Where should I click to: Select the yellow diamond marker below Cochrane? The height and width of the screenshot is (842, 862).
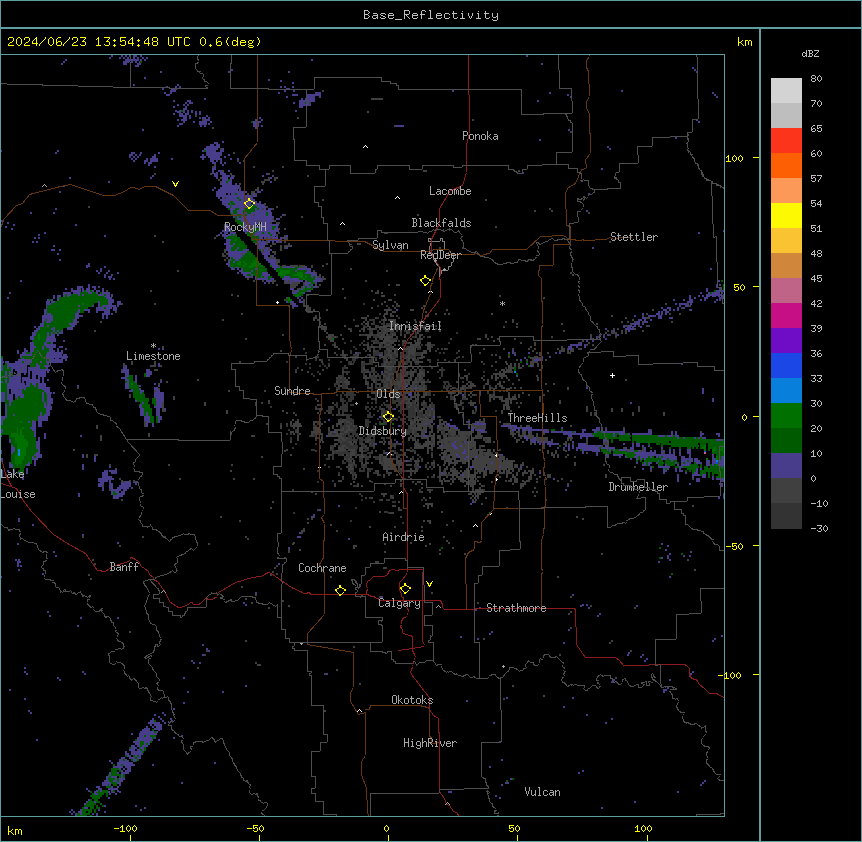pyautogui.click(x=340, y=590)
